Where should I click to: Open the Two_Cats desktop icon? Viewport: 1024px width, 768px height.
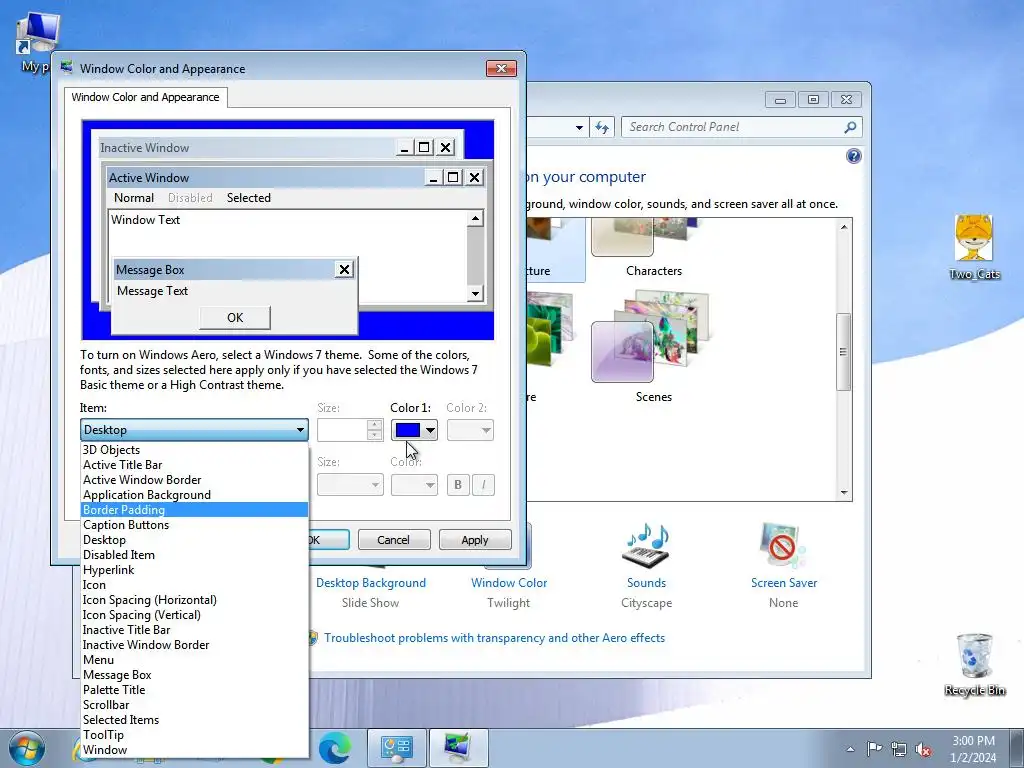pyautogui.click(x=974, y=247)
